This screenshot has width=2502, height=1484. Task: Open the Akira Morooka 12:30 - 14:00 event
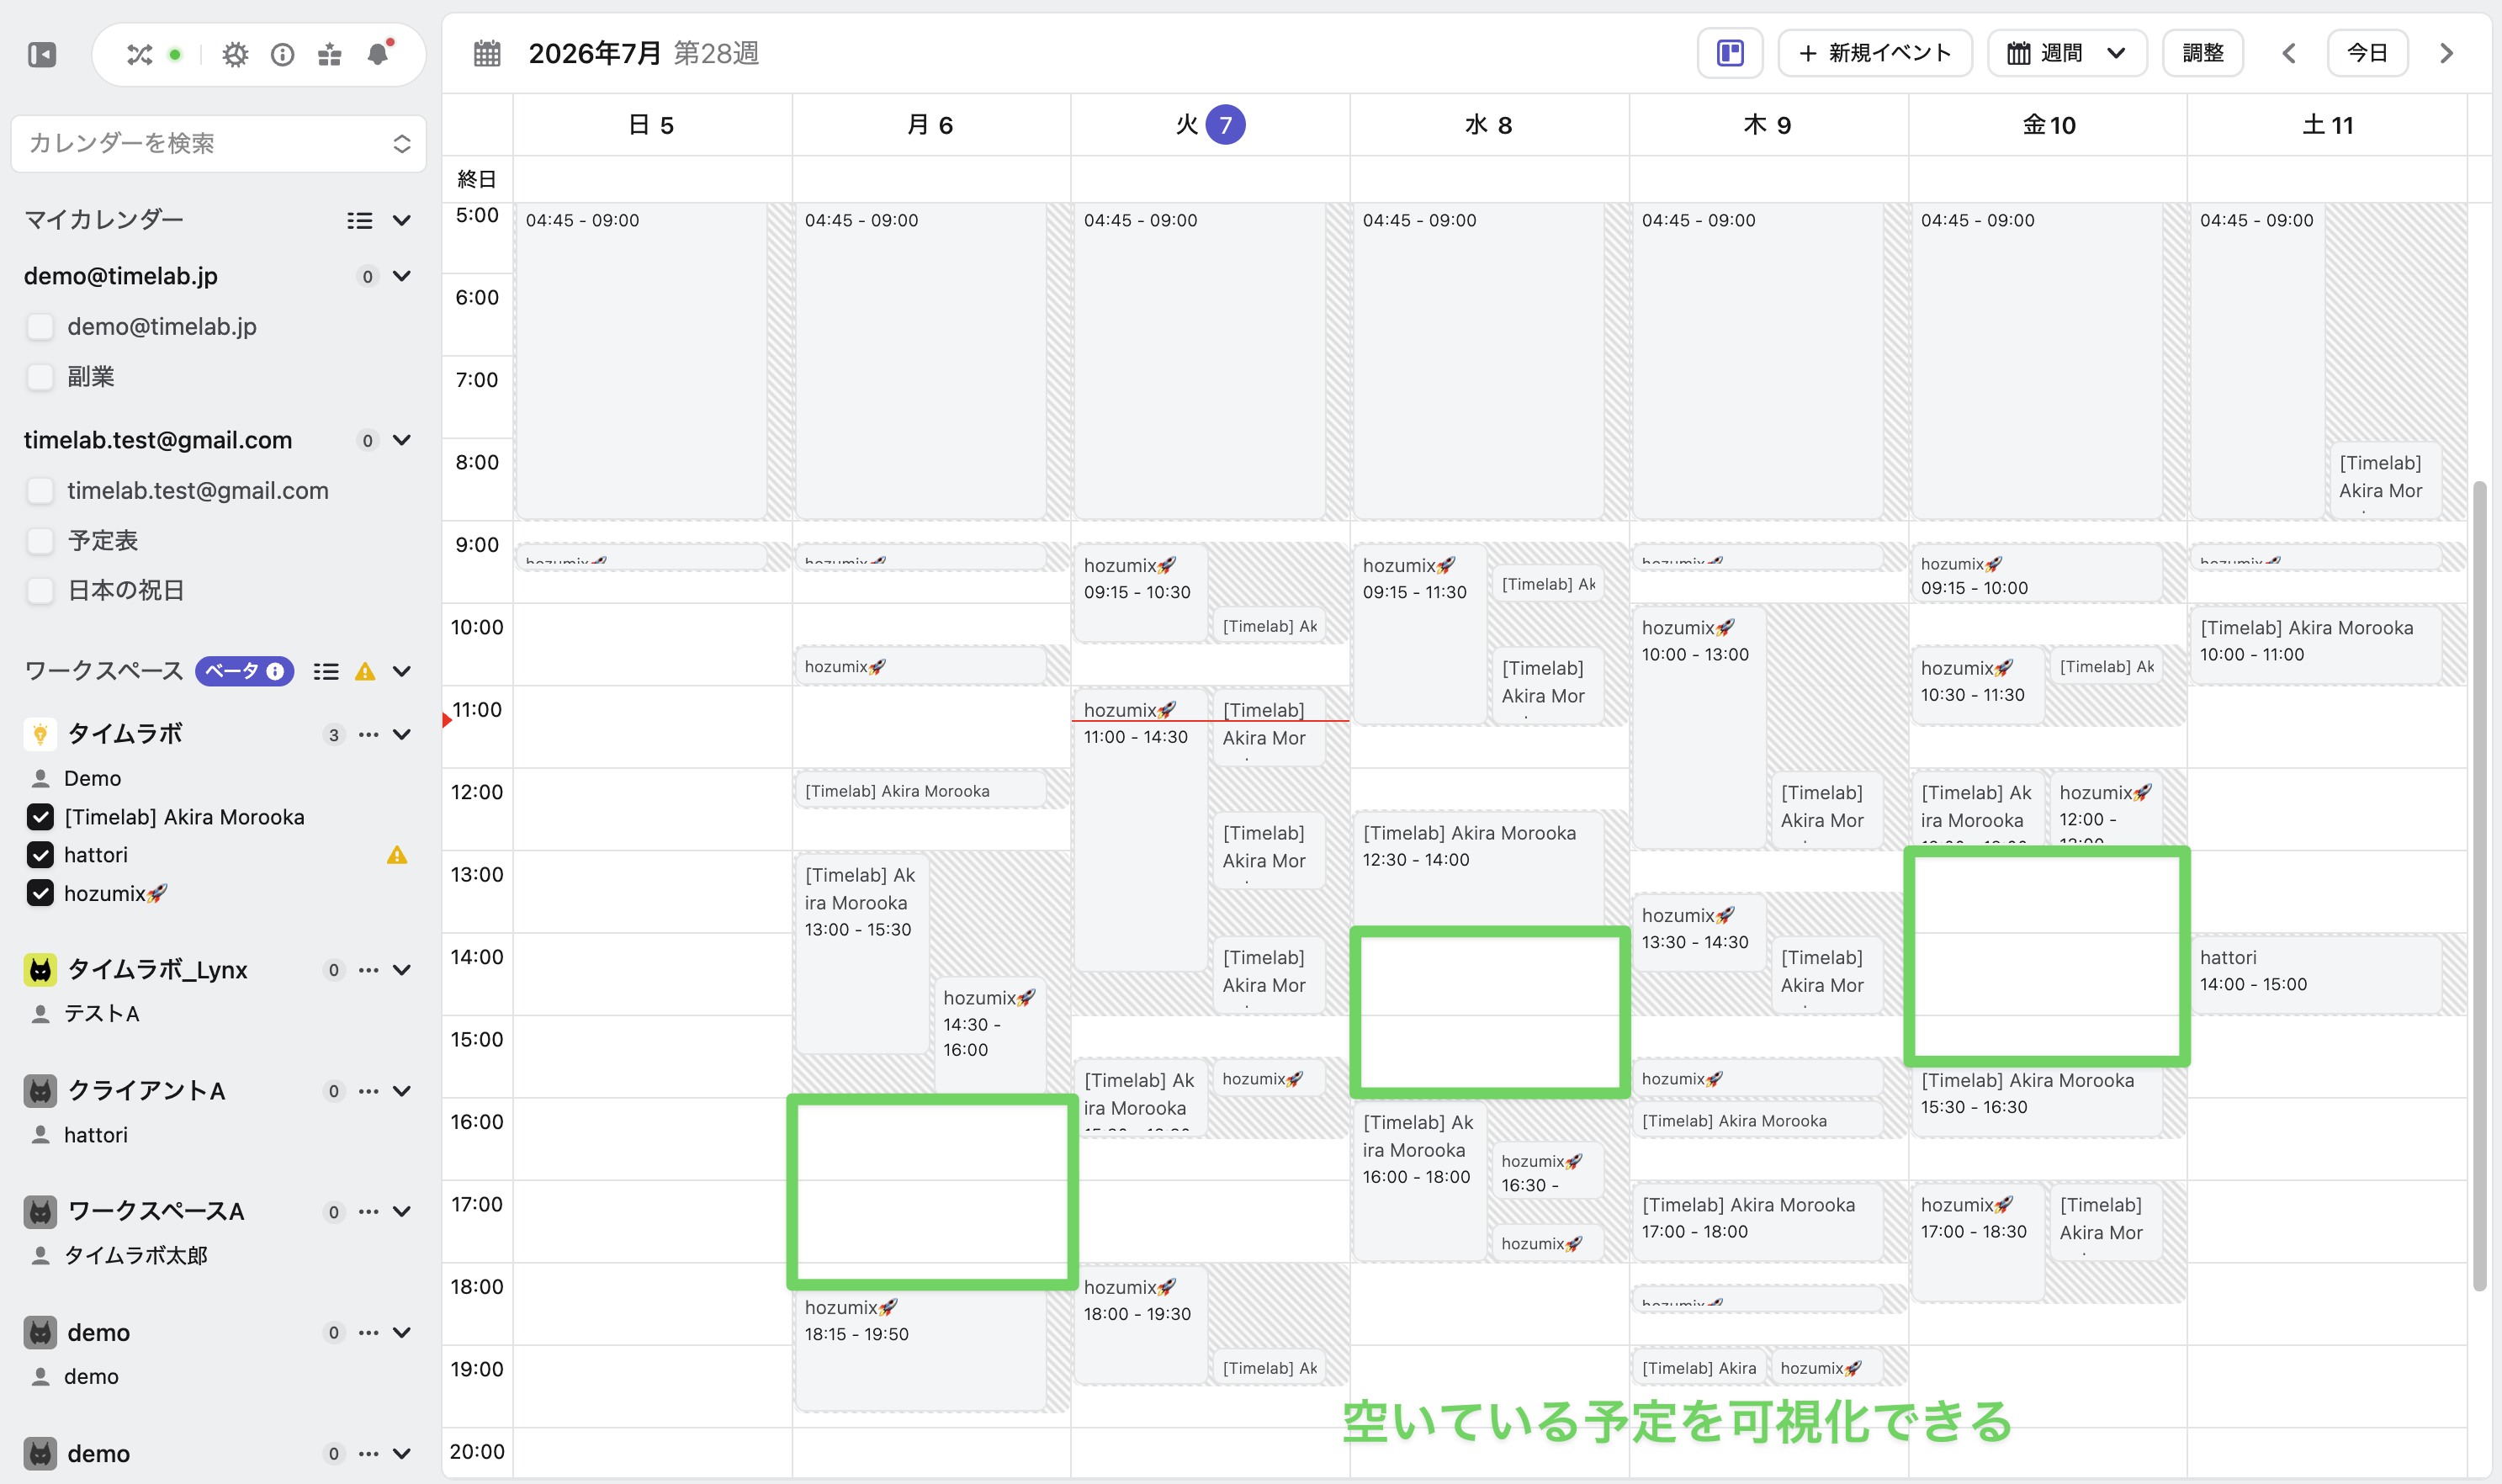pyautogui.click(x=1478, y=868)
